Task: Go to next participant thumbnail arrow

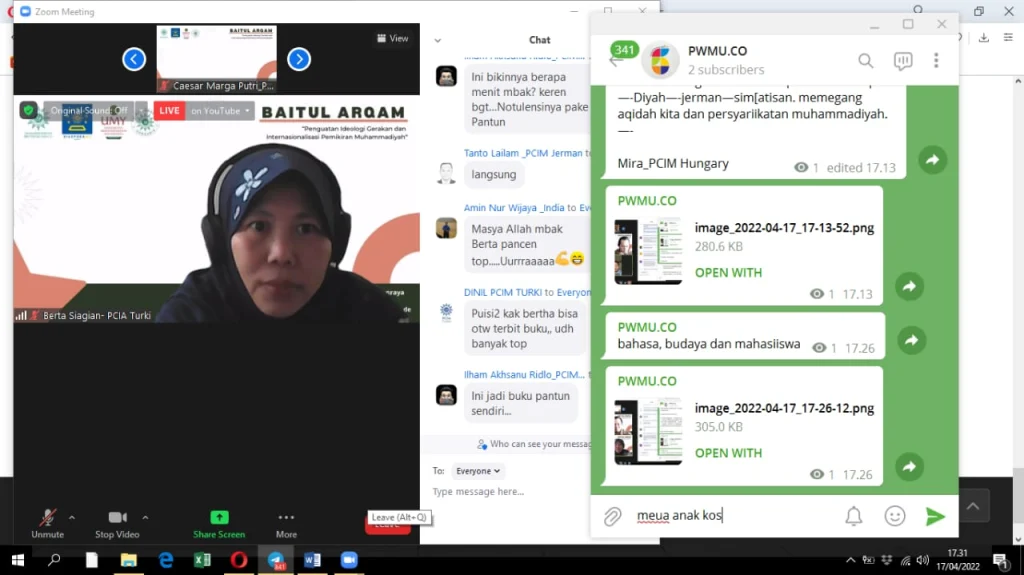Action: coord(299,59)
